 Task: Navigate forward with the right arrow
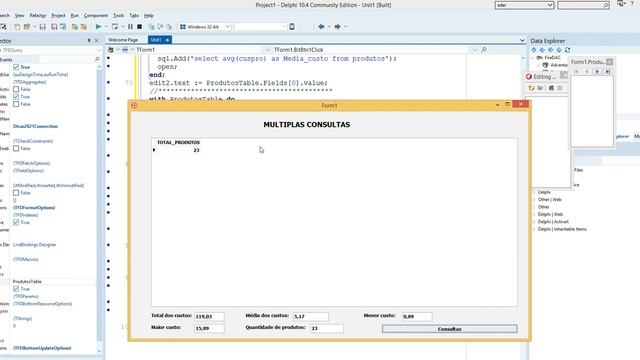(x=338, y=27)
